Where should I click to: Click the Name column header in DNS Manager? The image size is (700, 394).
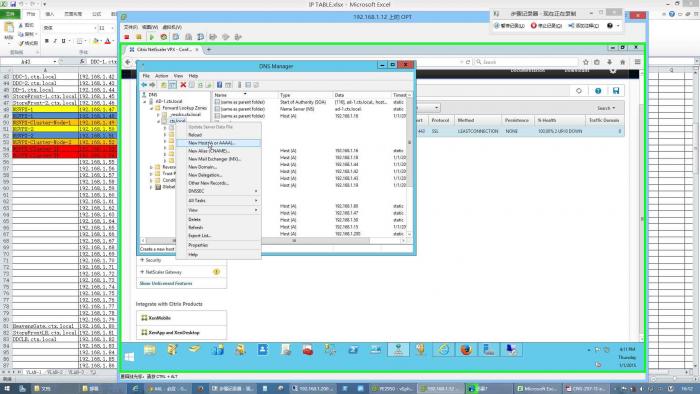pos(245,95)
